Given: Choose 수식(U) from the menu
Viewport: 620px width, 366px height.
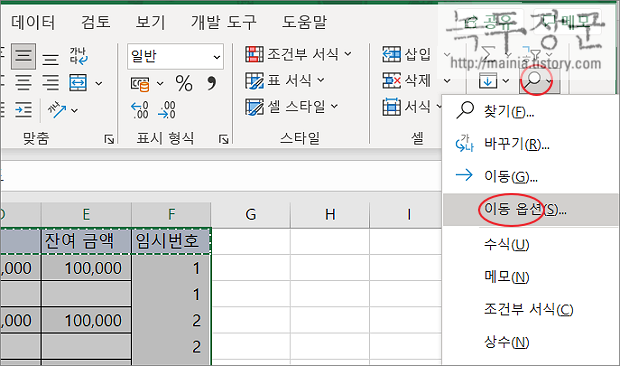Looking at the screenshot, I should pos(530,244).
